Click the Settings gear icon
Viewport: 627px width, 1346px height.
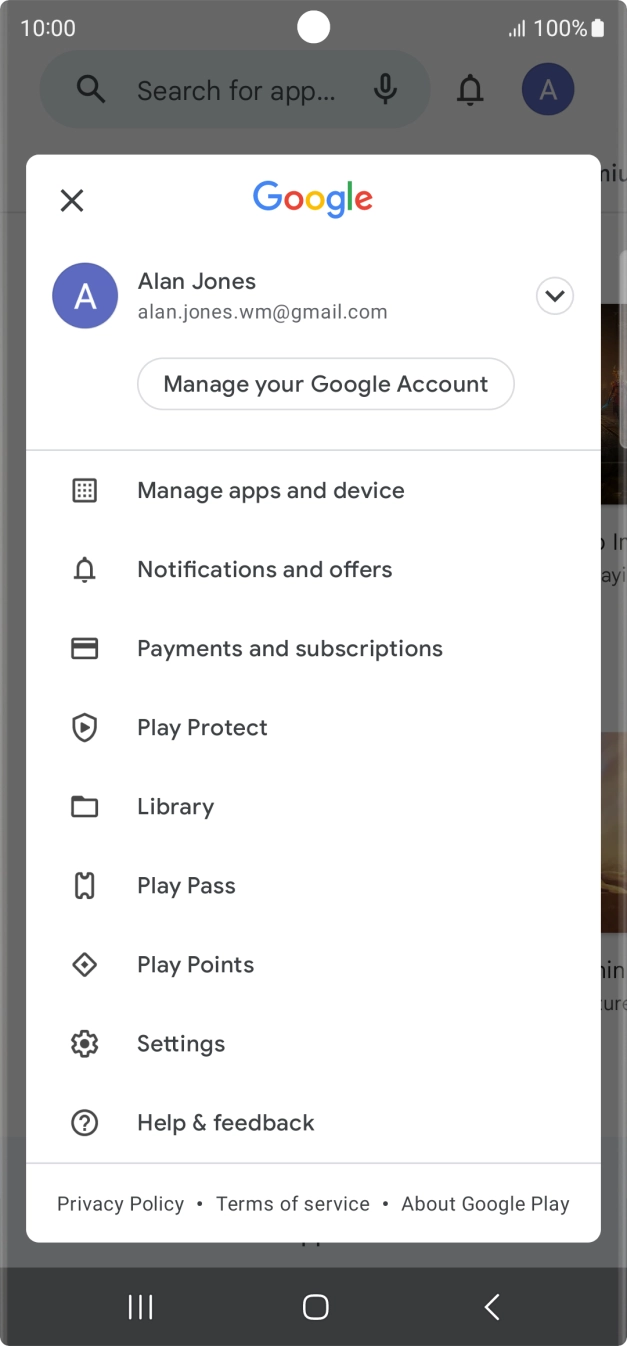(85, 1044)
